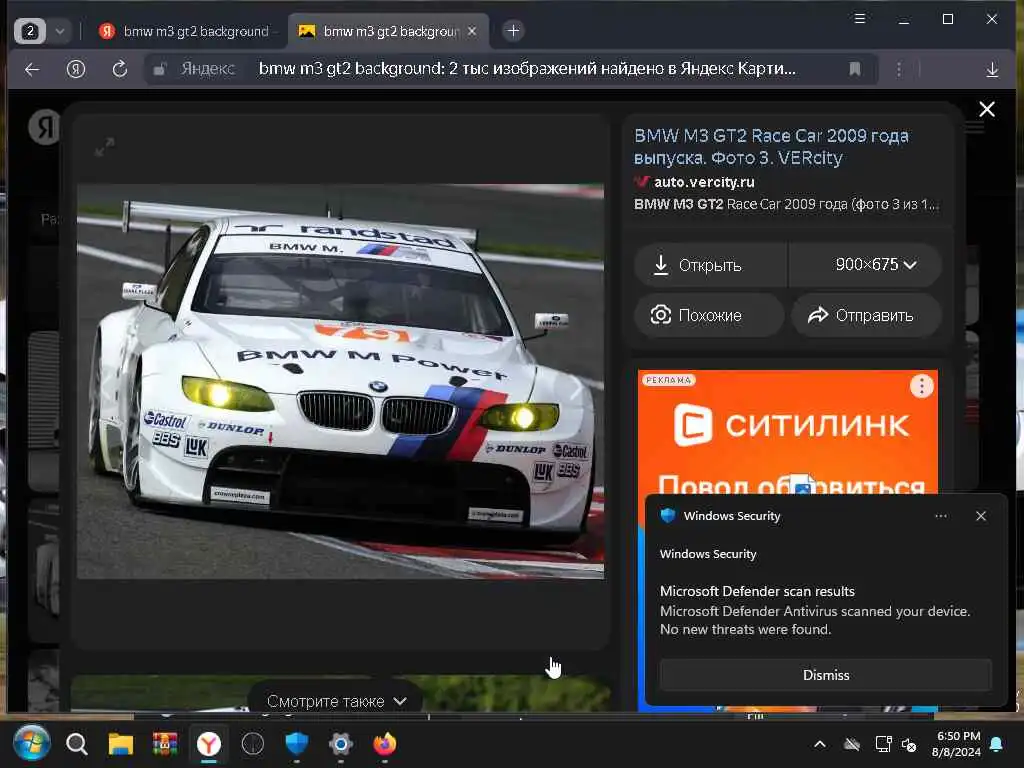Open File Explorer from the taskbar
The width and height of the screenshot is (1024, 768).
coord(121,744)
